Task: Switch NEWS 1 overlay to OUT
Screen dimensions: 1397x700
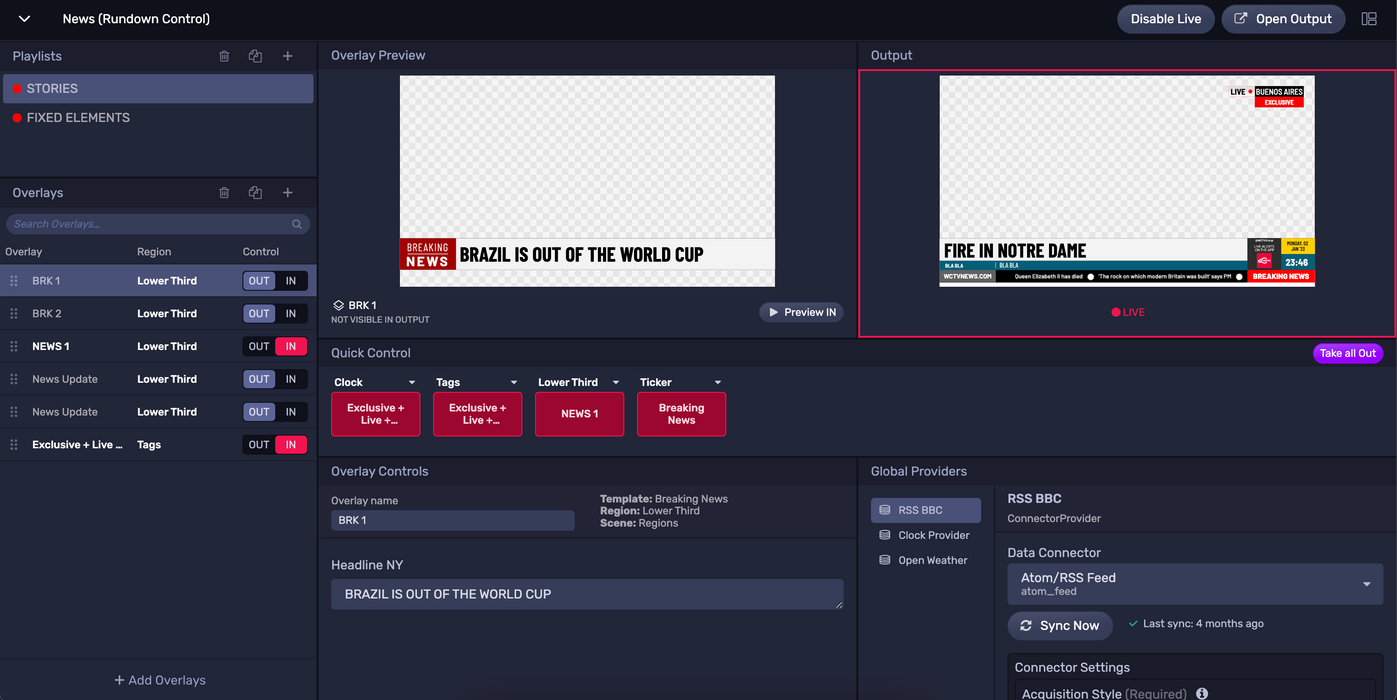Action: coord(259,347)
